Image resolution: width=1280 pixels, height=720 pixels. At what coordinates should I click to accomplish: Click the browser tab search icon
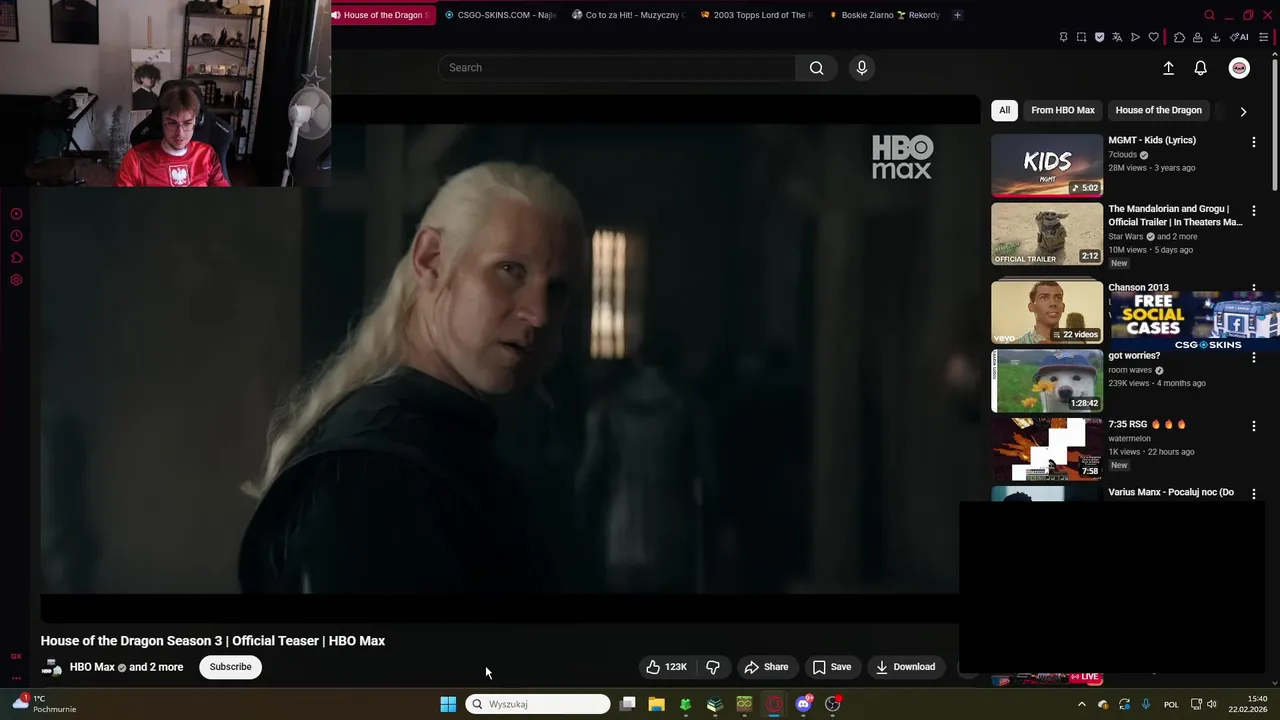pyautogui.click(x=1209, y=15)
